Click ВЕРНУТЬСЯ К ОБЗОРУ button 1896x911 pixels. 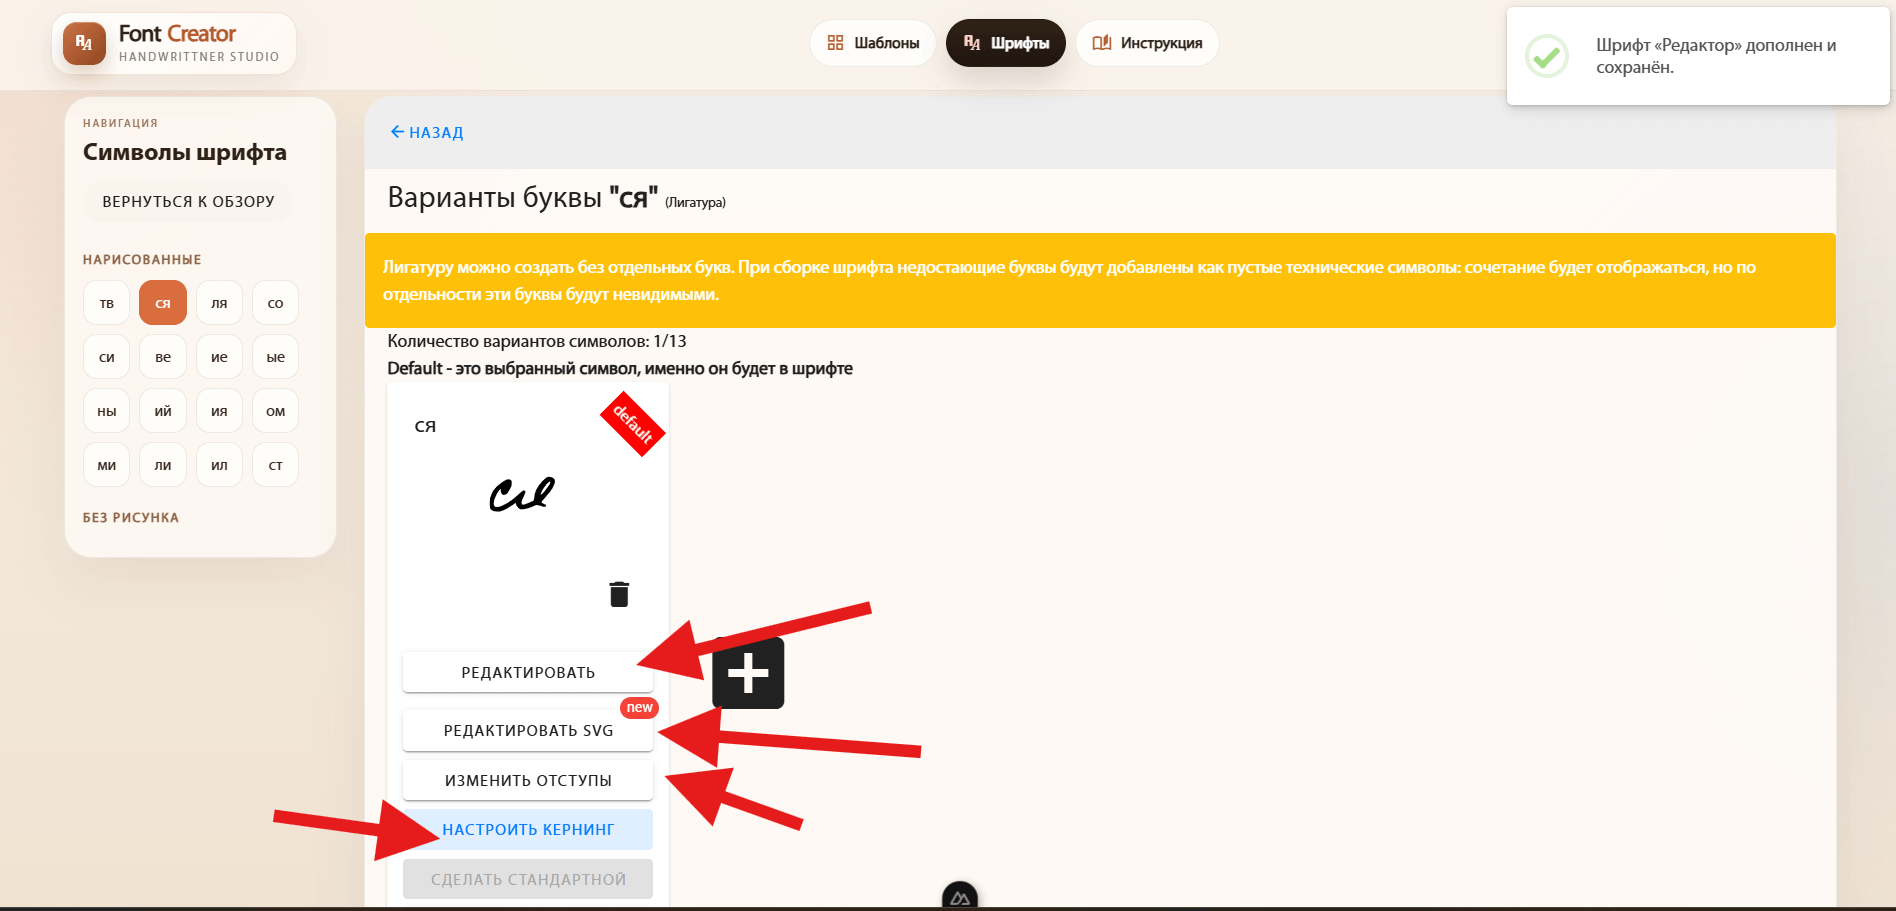coord(188,201)
